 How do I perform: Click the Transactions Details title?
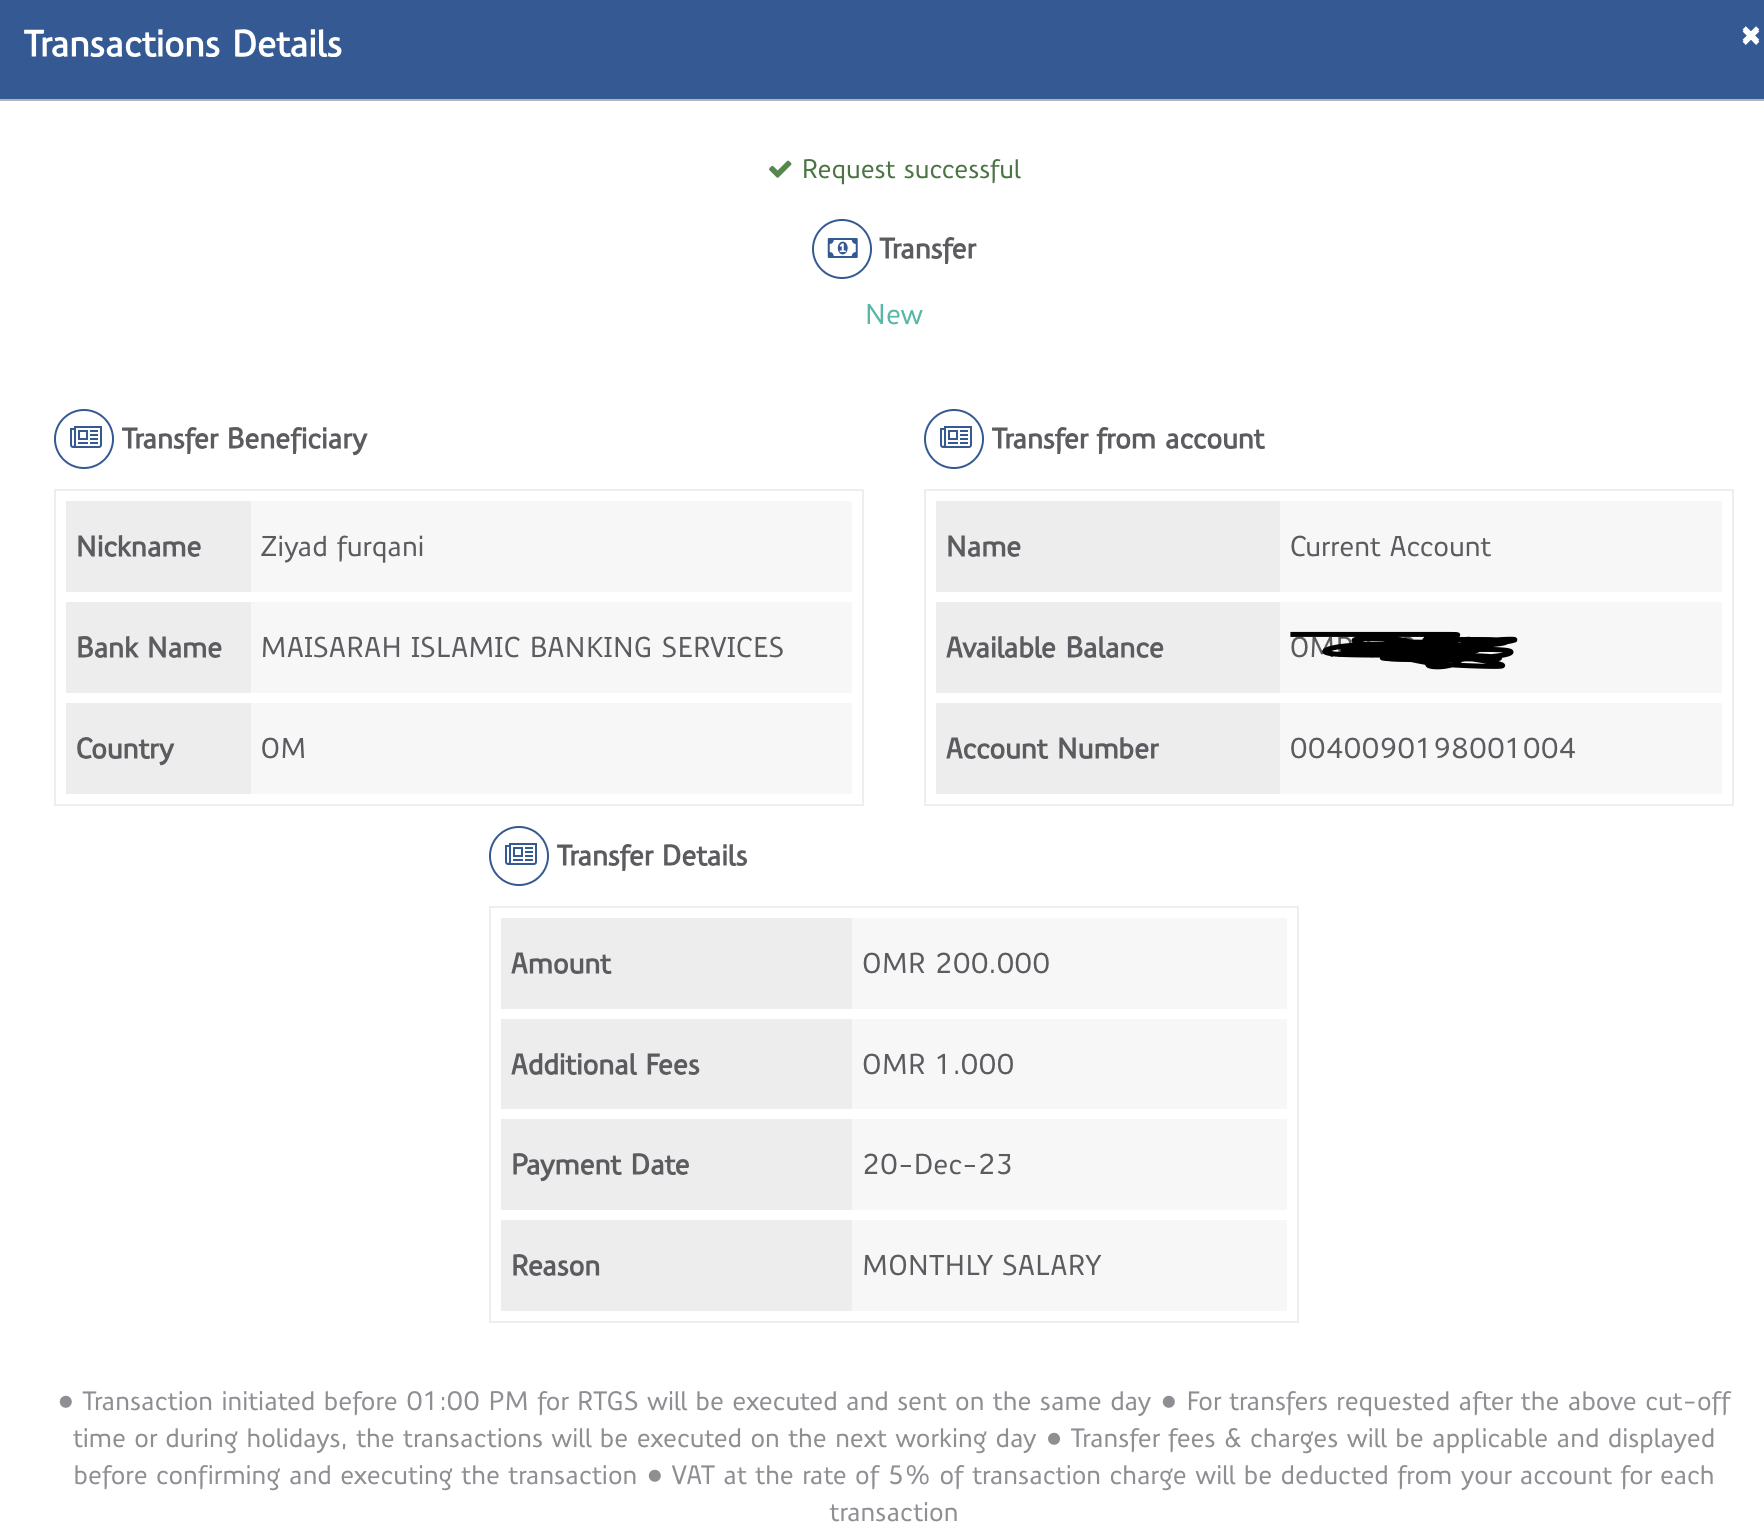tap(183, 45)
